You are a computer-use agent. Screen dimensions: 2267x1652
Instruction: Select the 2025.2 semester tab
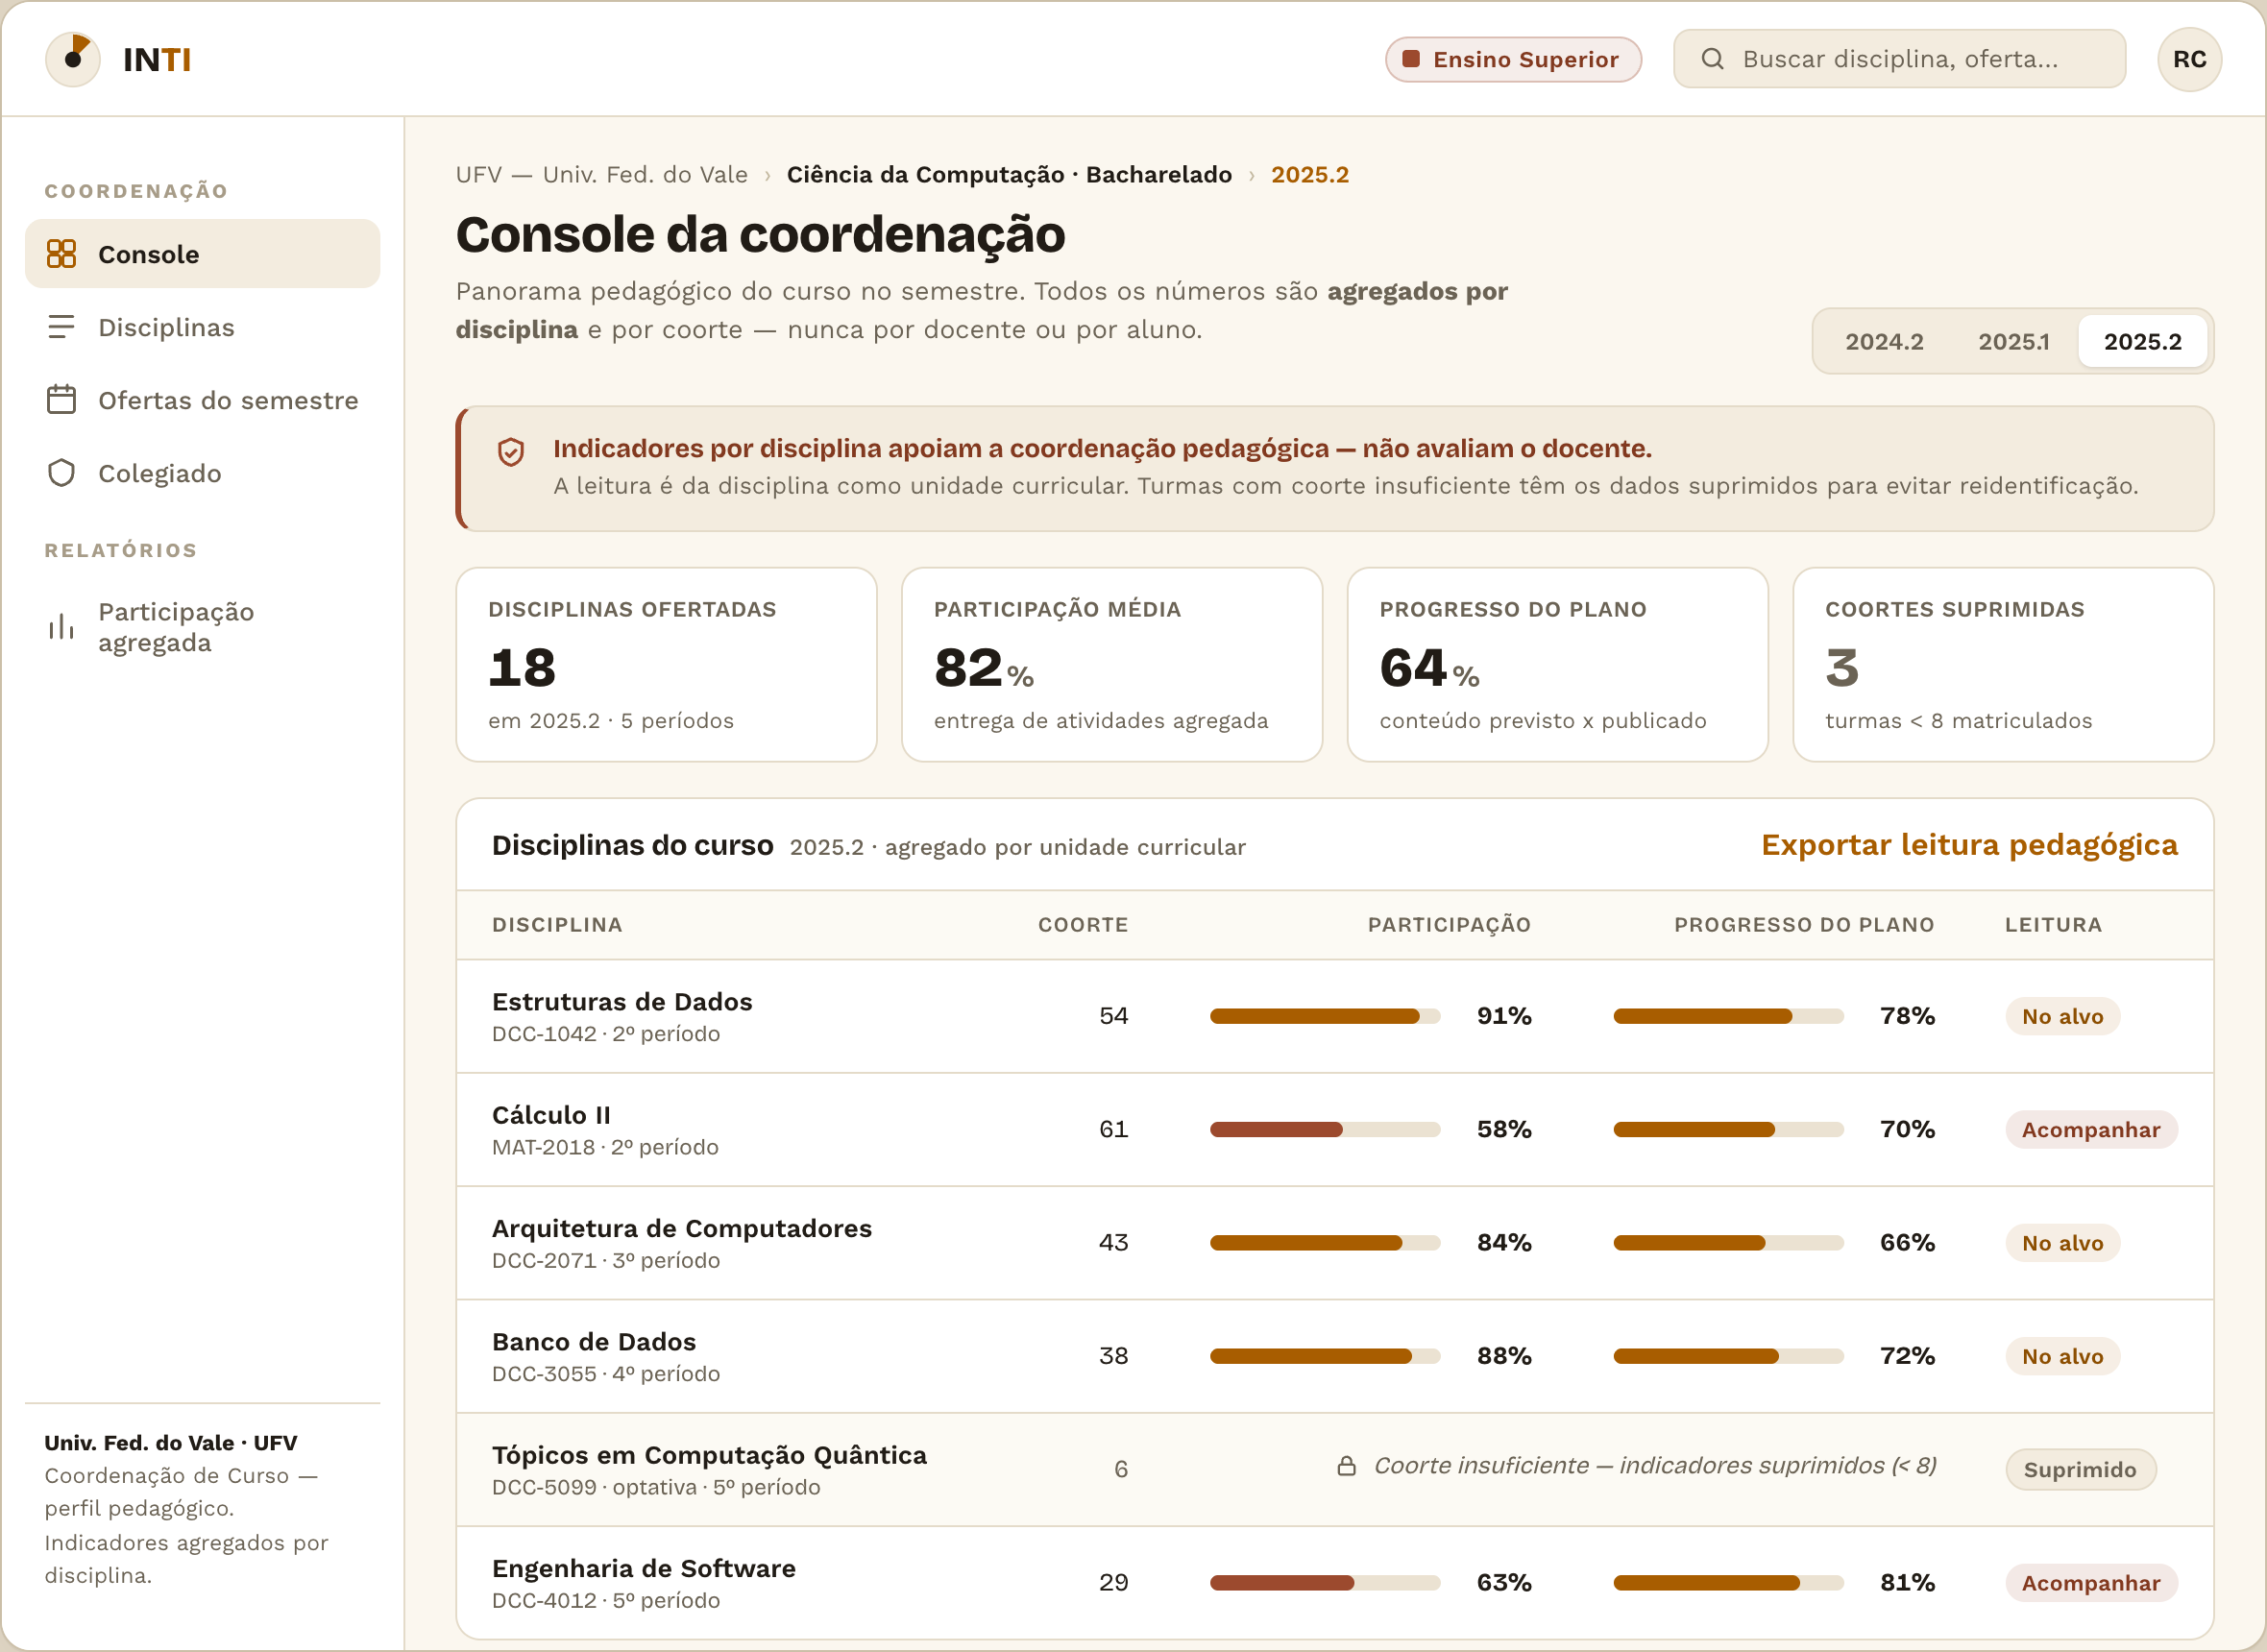coord(2142,342)
